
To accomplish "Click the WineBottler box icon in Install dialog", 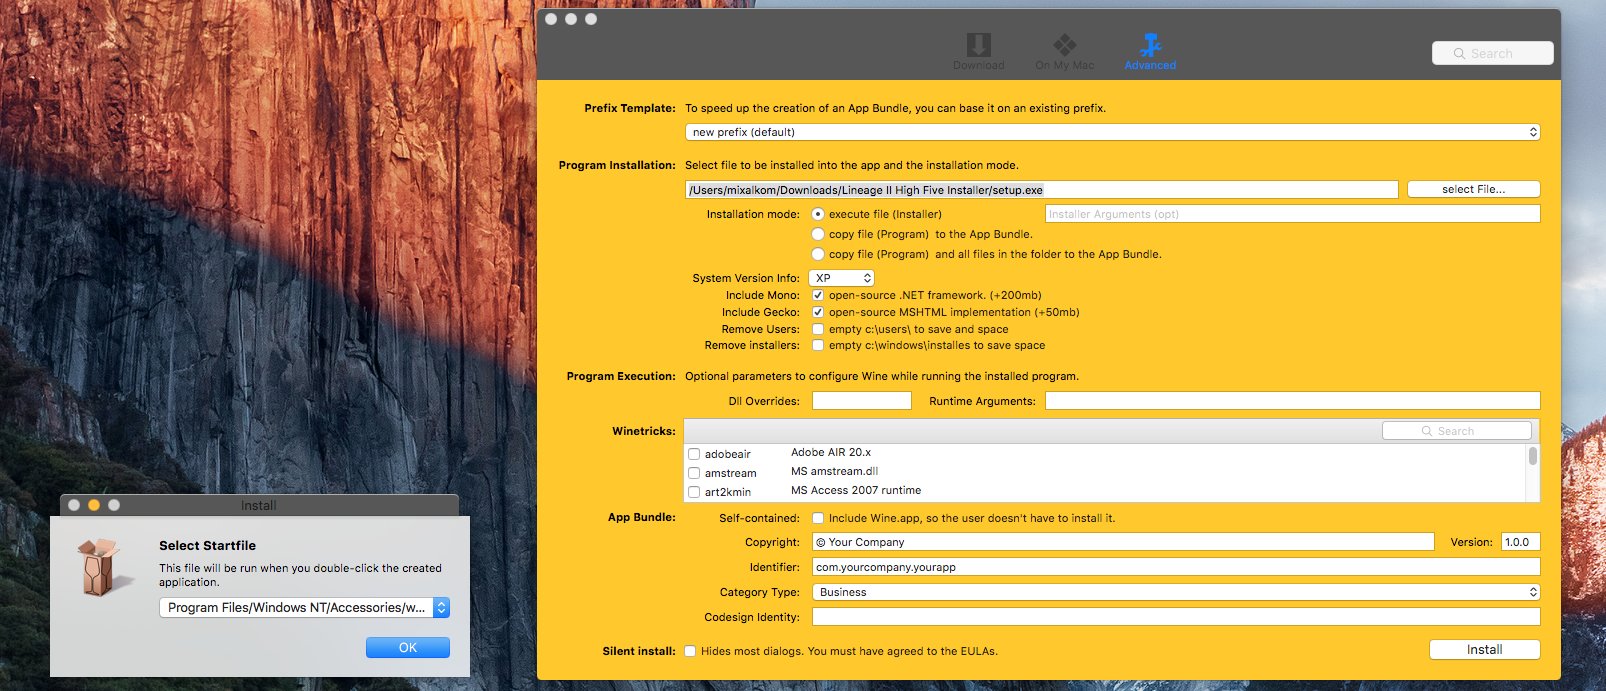I will (99, 566).
